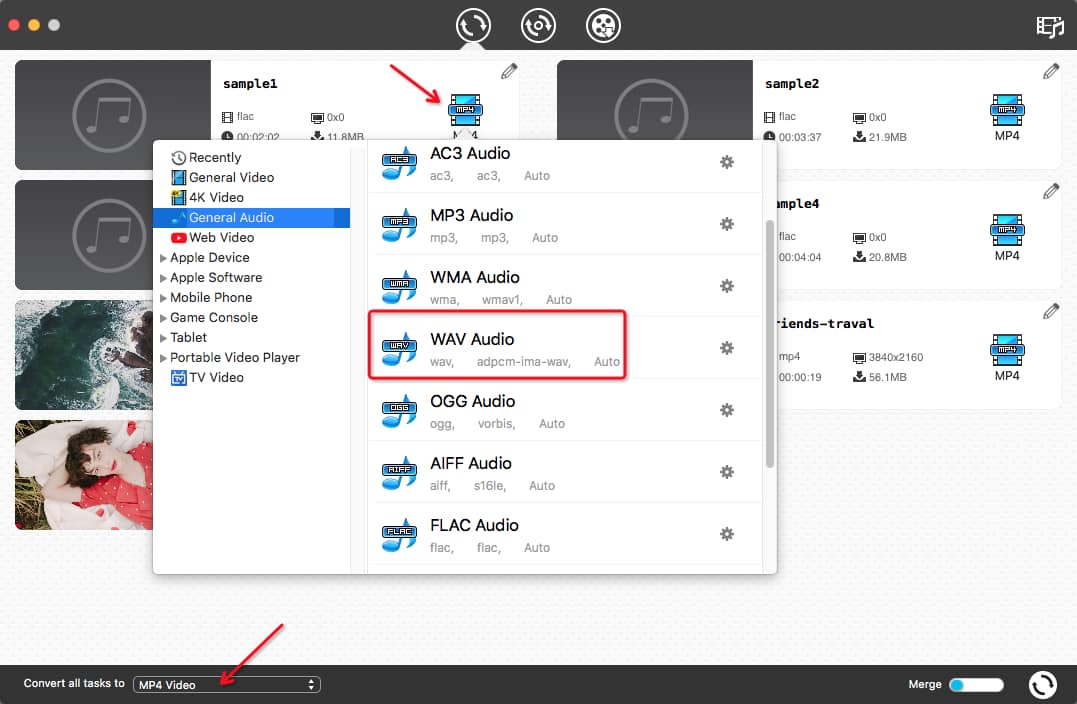Open settings gear next to MP3 Audio
This screenshot has width=1077, height=704.
coord(727,224)
